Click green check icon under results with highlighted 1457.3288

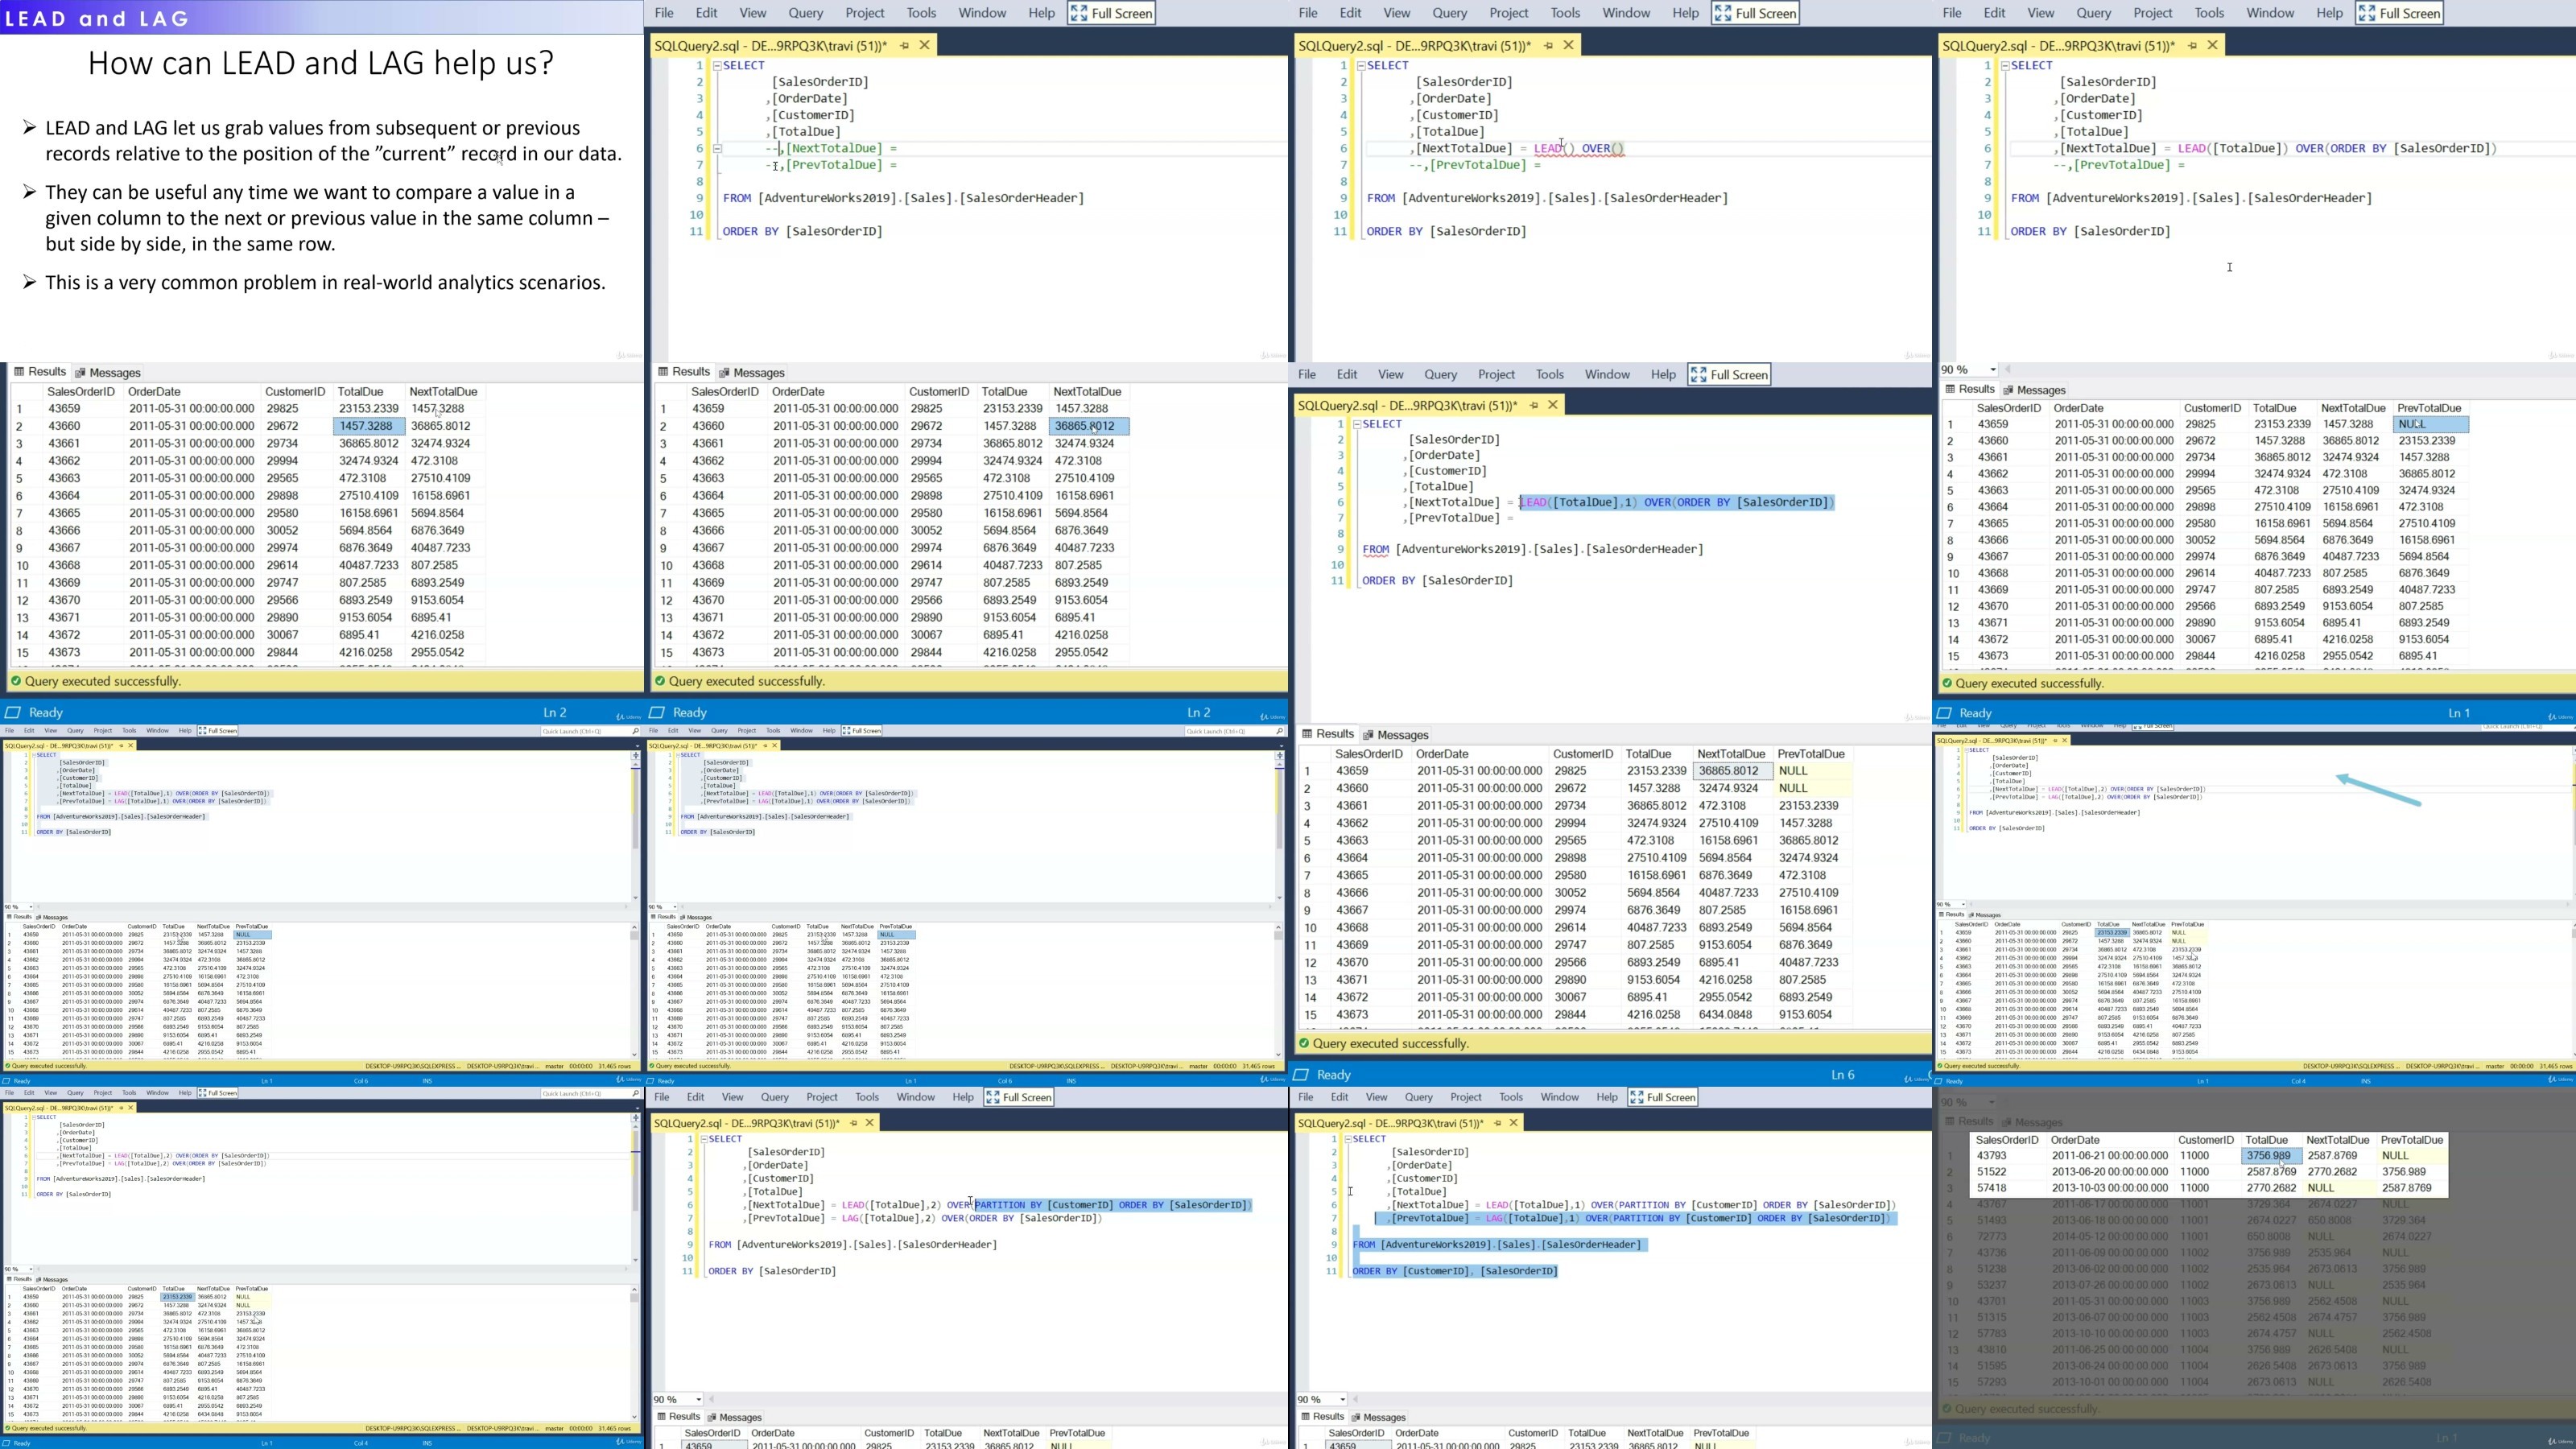pyautogui.click(x=15, y=681)
